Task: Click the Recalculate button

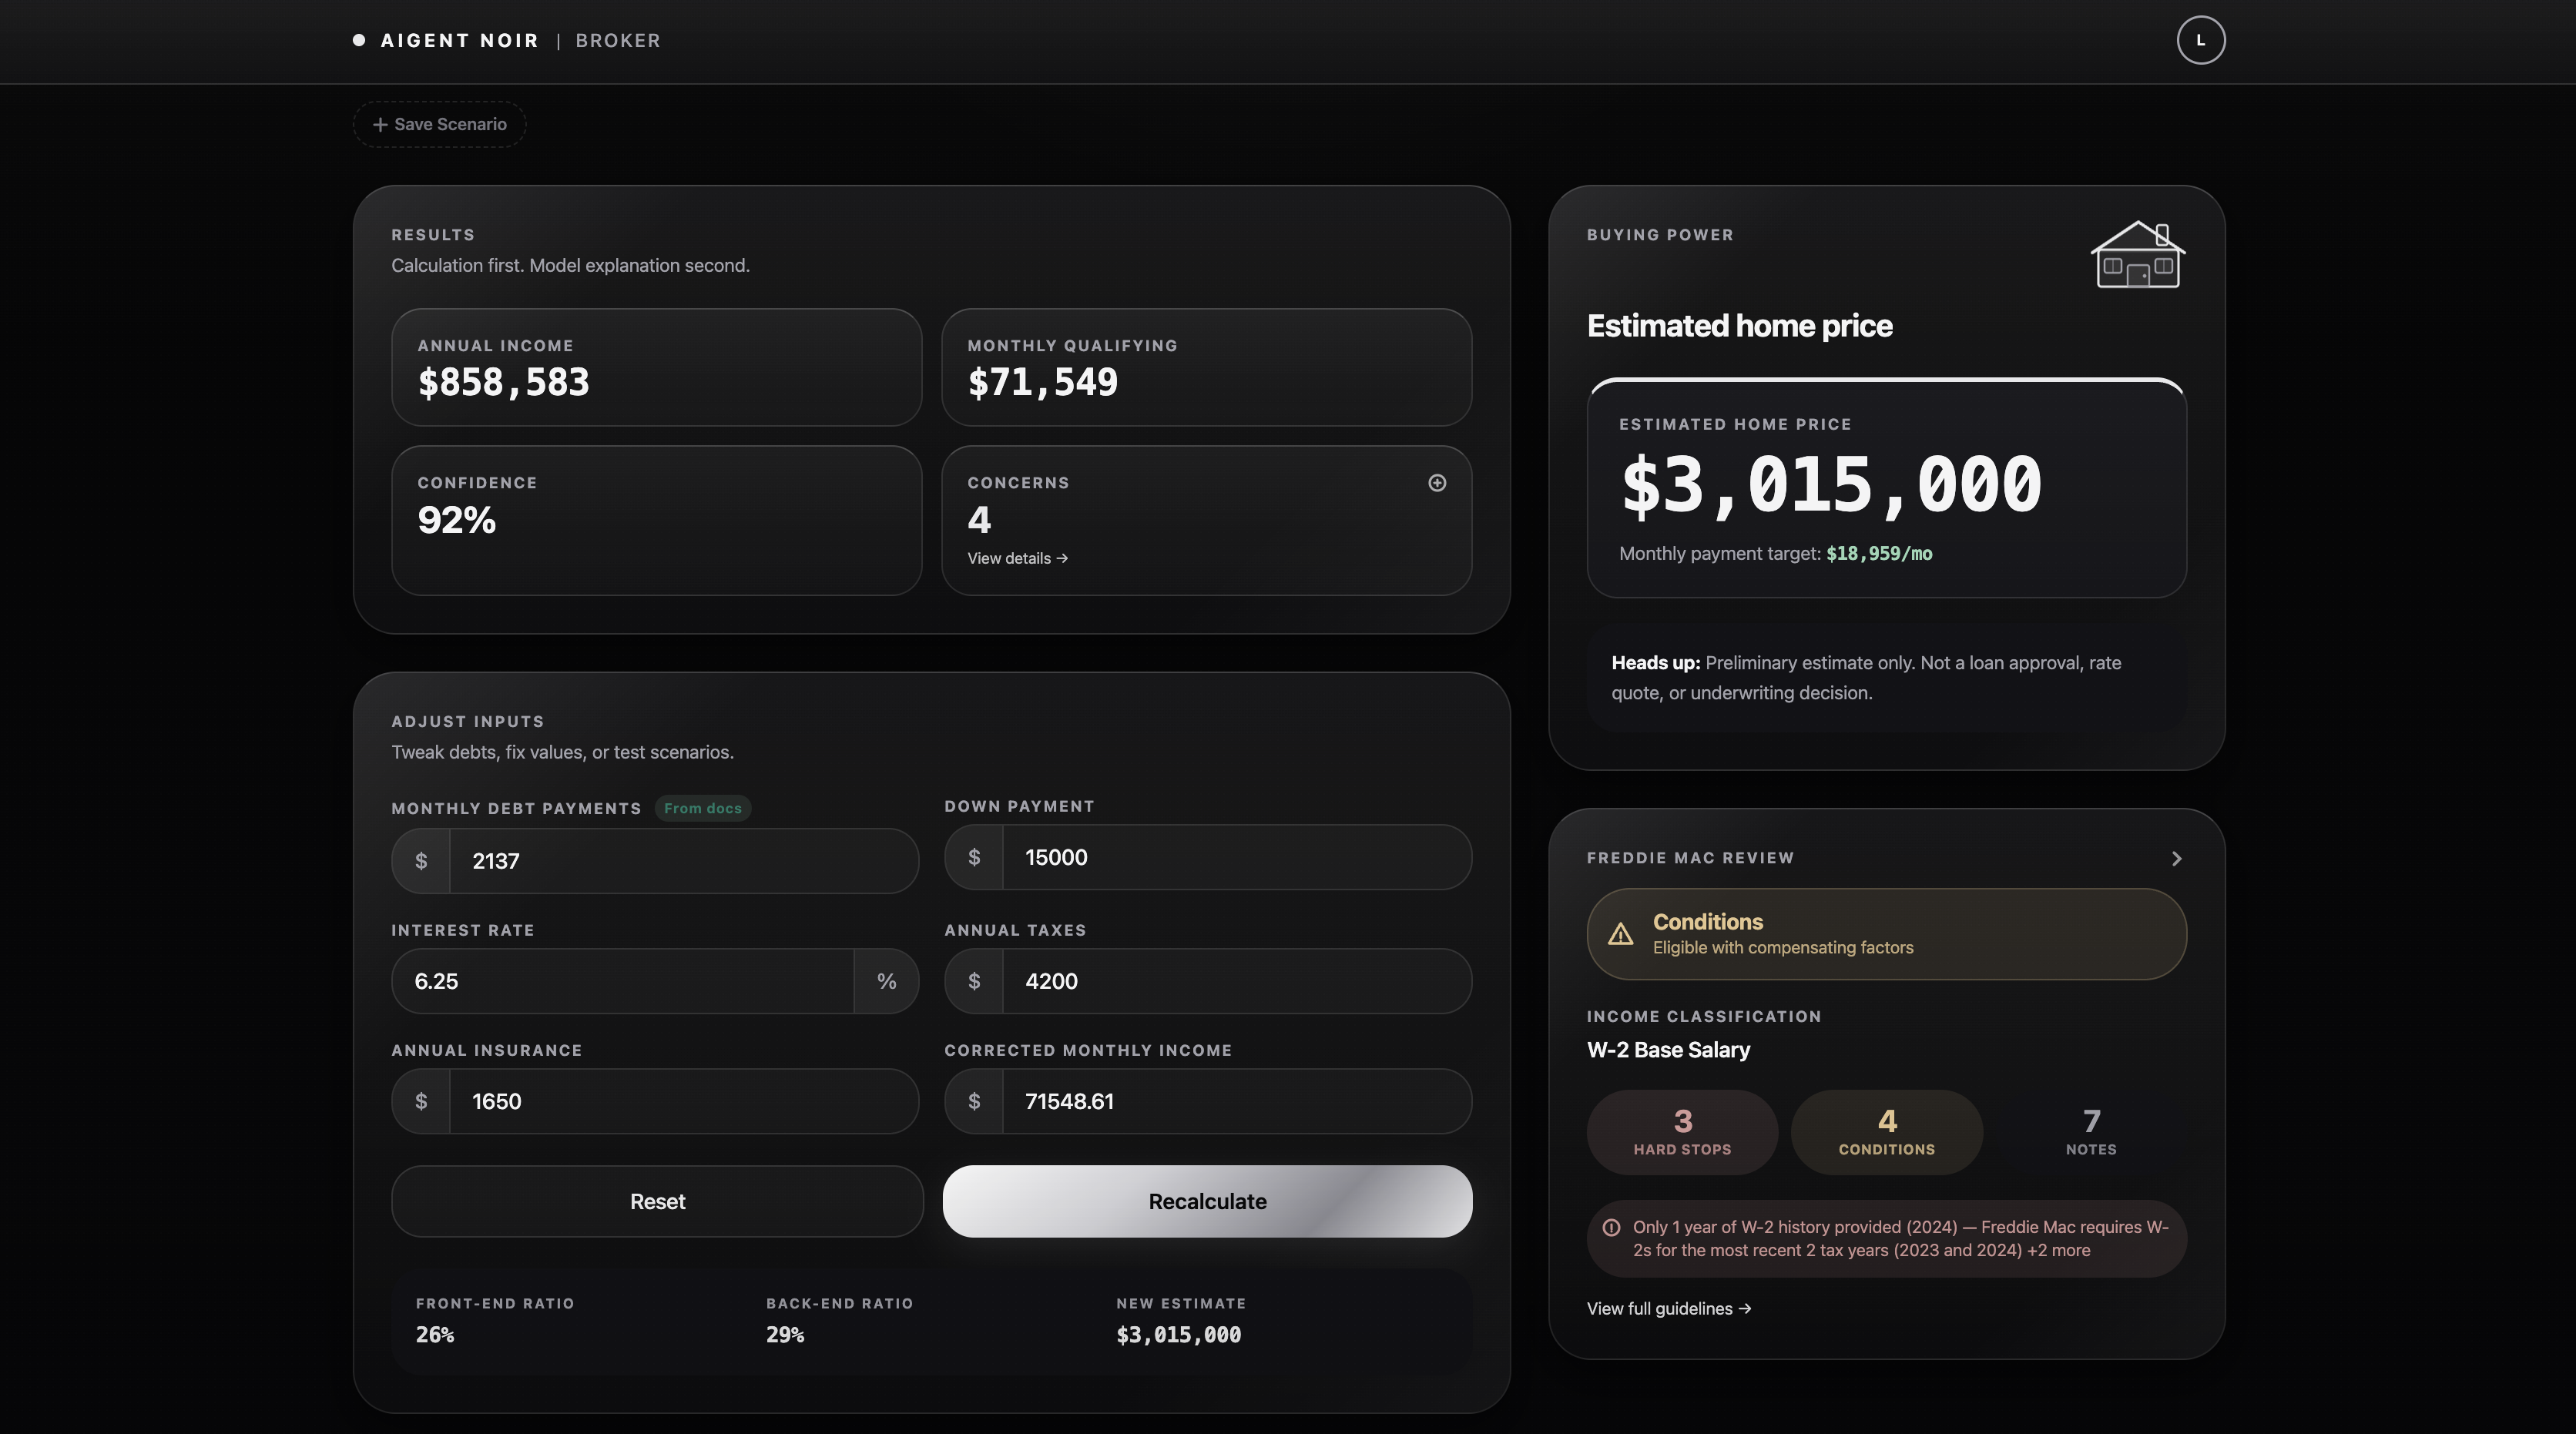Action: click(x=1206, y=1201)
